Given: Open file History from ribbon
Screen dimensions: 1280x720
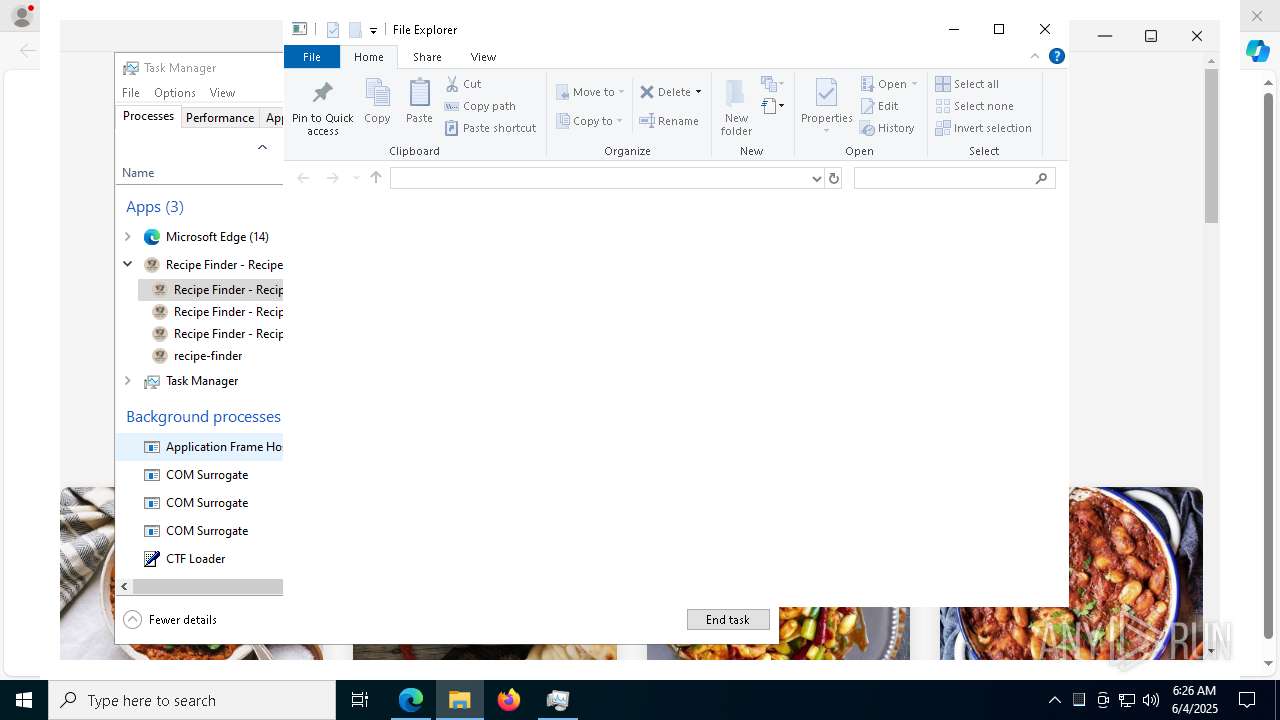Looking at the screenshot, I should pos(887,128).
